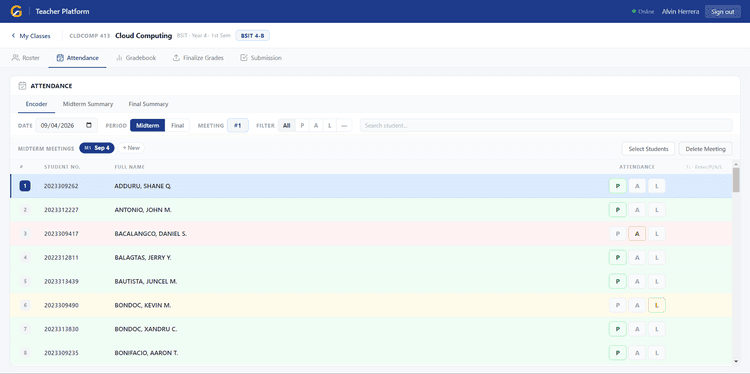Viewport: 750px width, 374px height.
Task: Click the Delete Meeting button
Action: coord(706,149)
